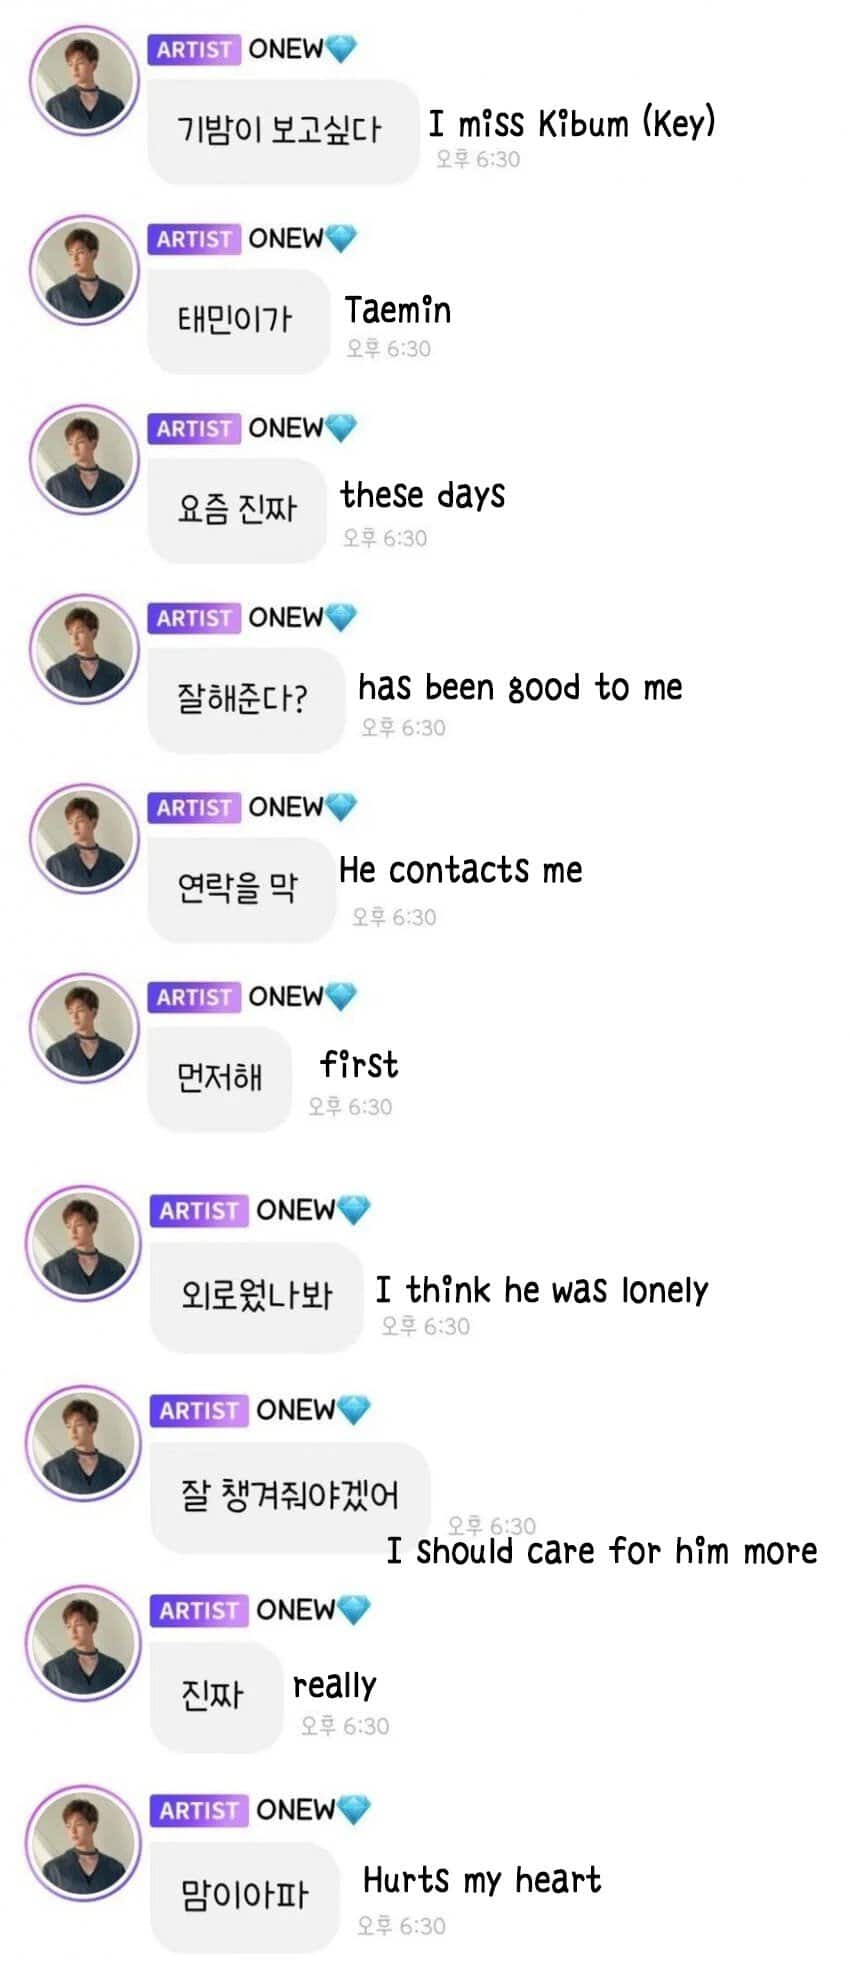Viewport: 850px width, 1981px height.
Task: Click the ONEW name above the lone '진짜' message
Action: [x=295, y=1610]
